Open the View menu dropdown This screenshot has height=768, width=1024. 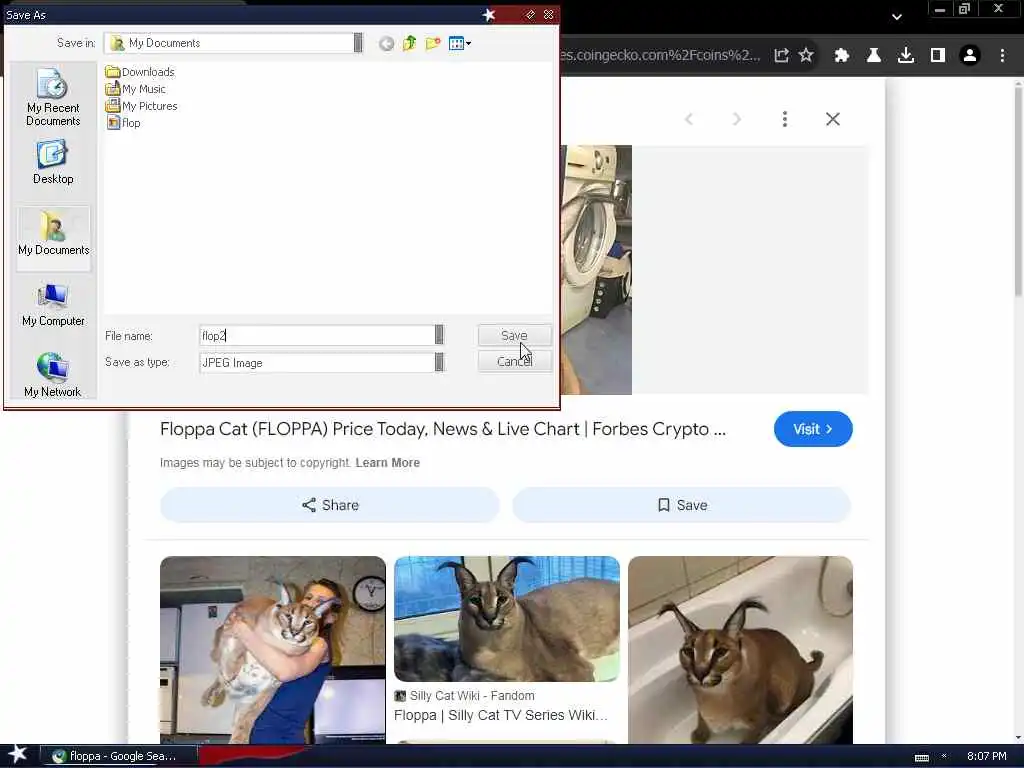(460, 44)
